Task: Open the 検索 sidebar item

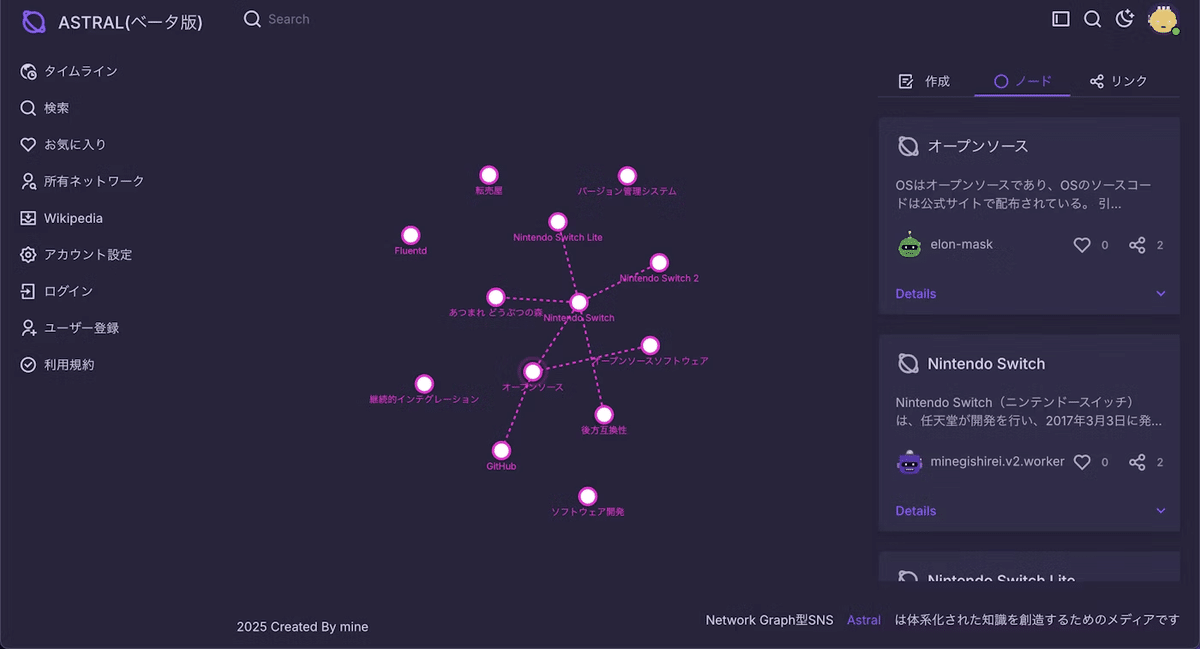Action: pyautogui.click(x=45, y=108)
